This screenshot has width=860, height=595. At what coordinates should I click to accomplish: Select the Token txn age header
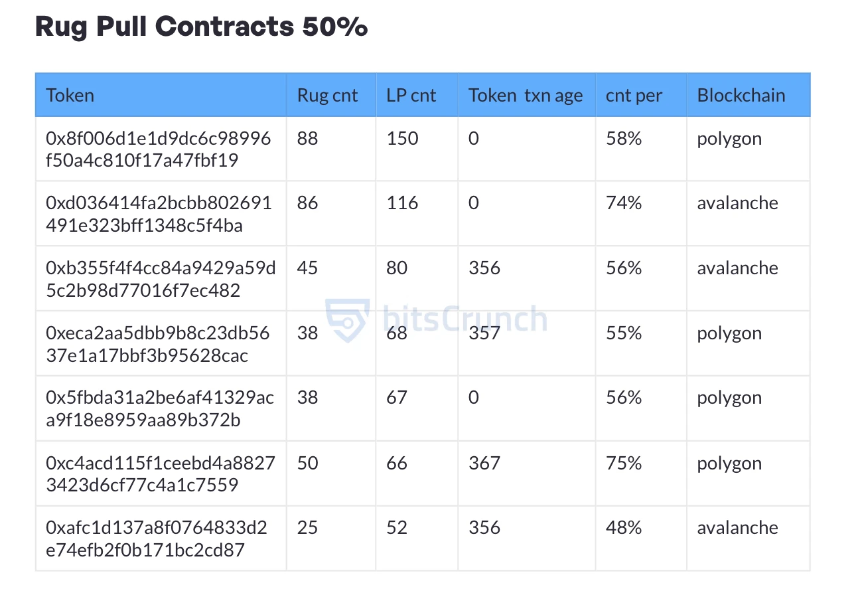click(525, 96)
